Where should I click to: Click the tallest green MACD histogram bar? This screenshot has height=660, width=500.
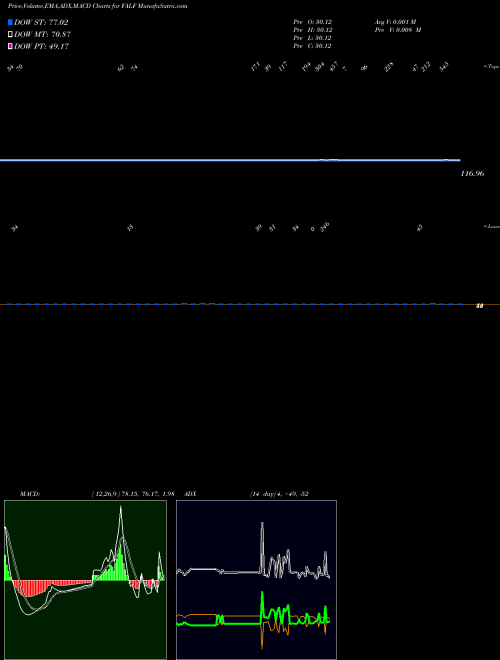point(121,562)
